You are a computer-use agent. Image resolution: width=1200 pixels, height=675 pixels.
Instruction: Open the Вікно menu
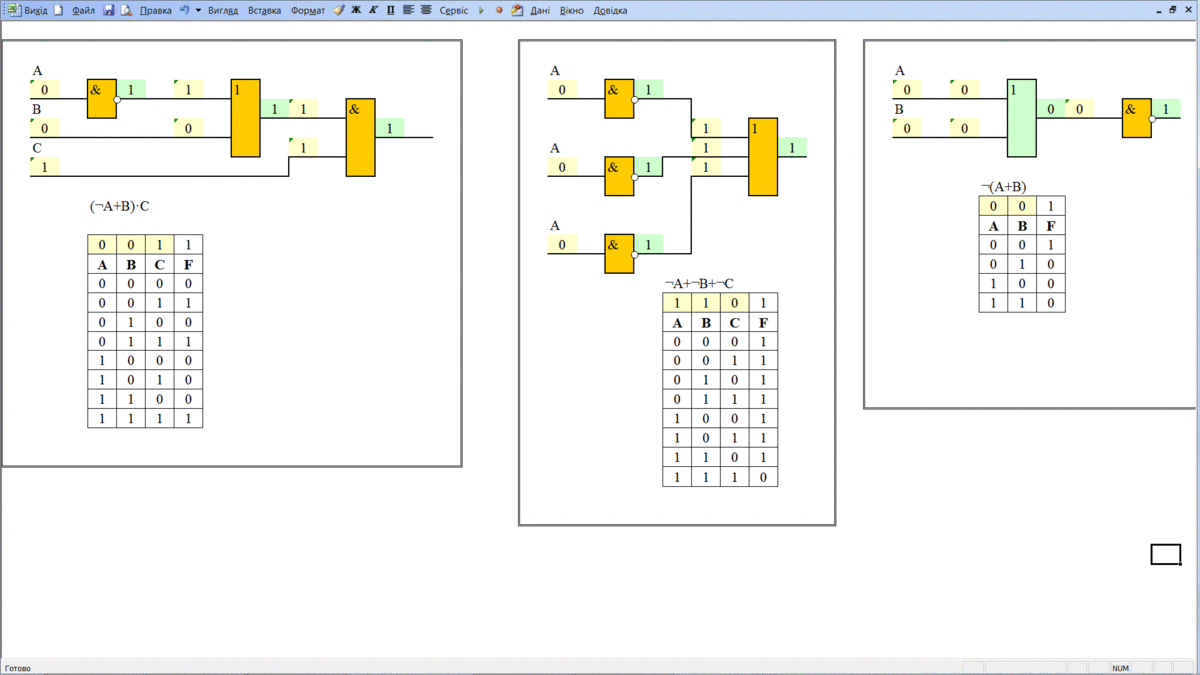(572, 10)
